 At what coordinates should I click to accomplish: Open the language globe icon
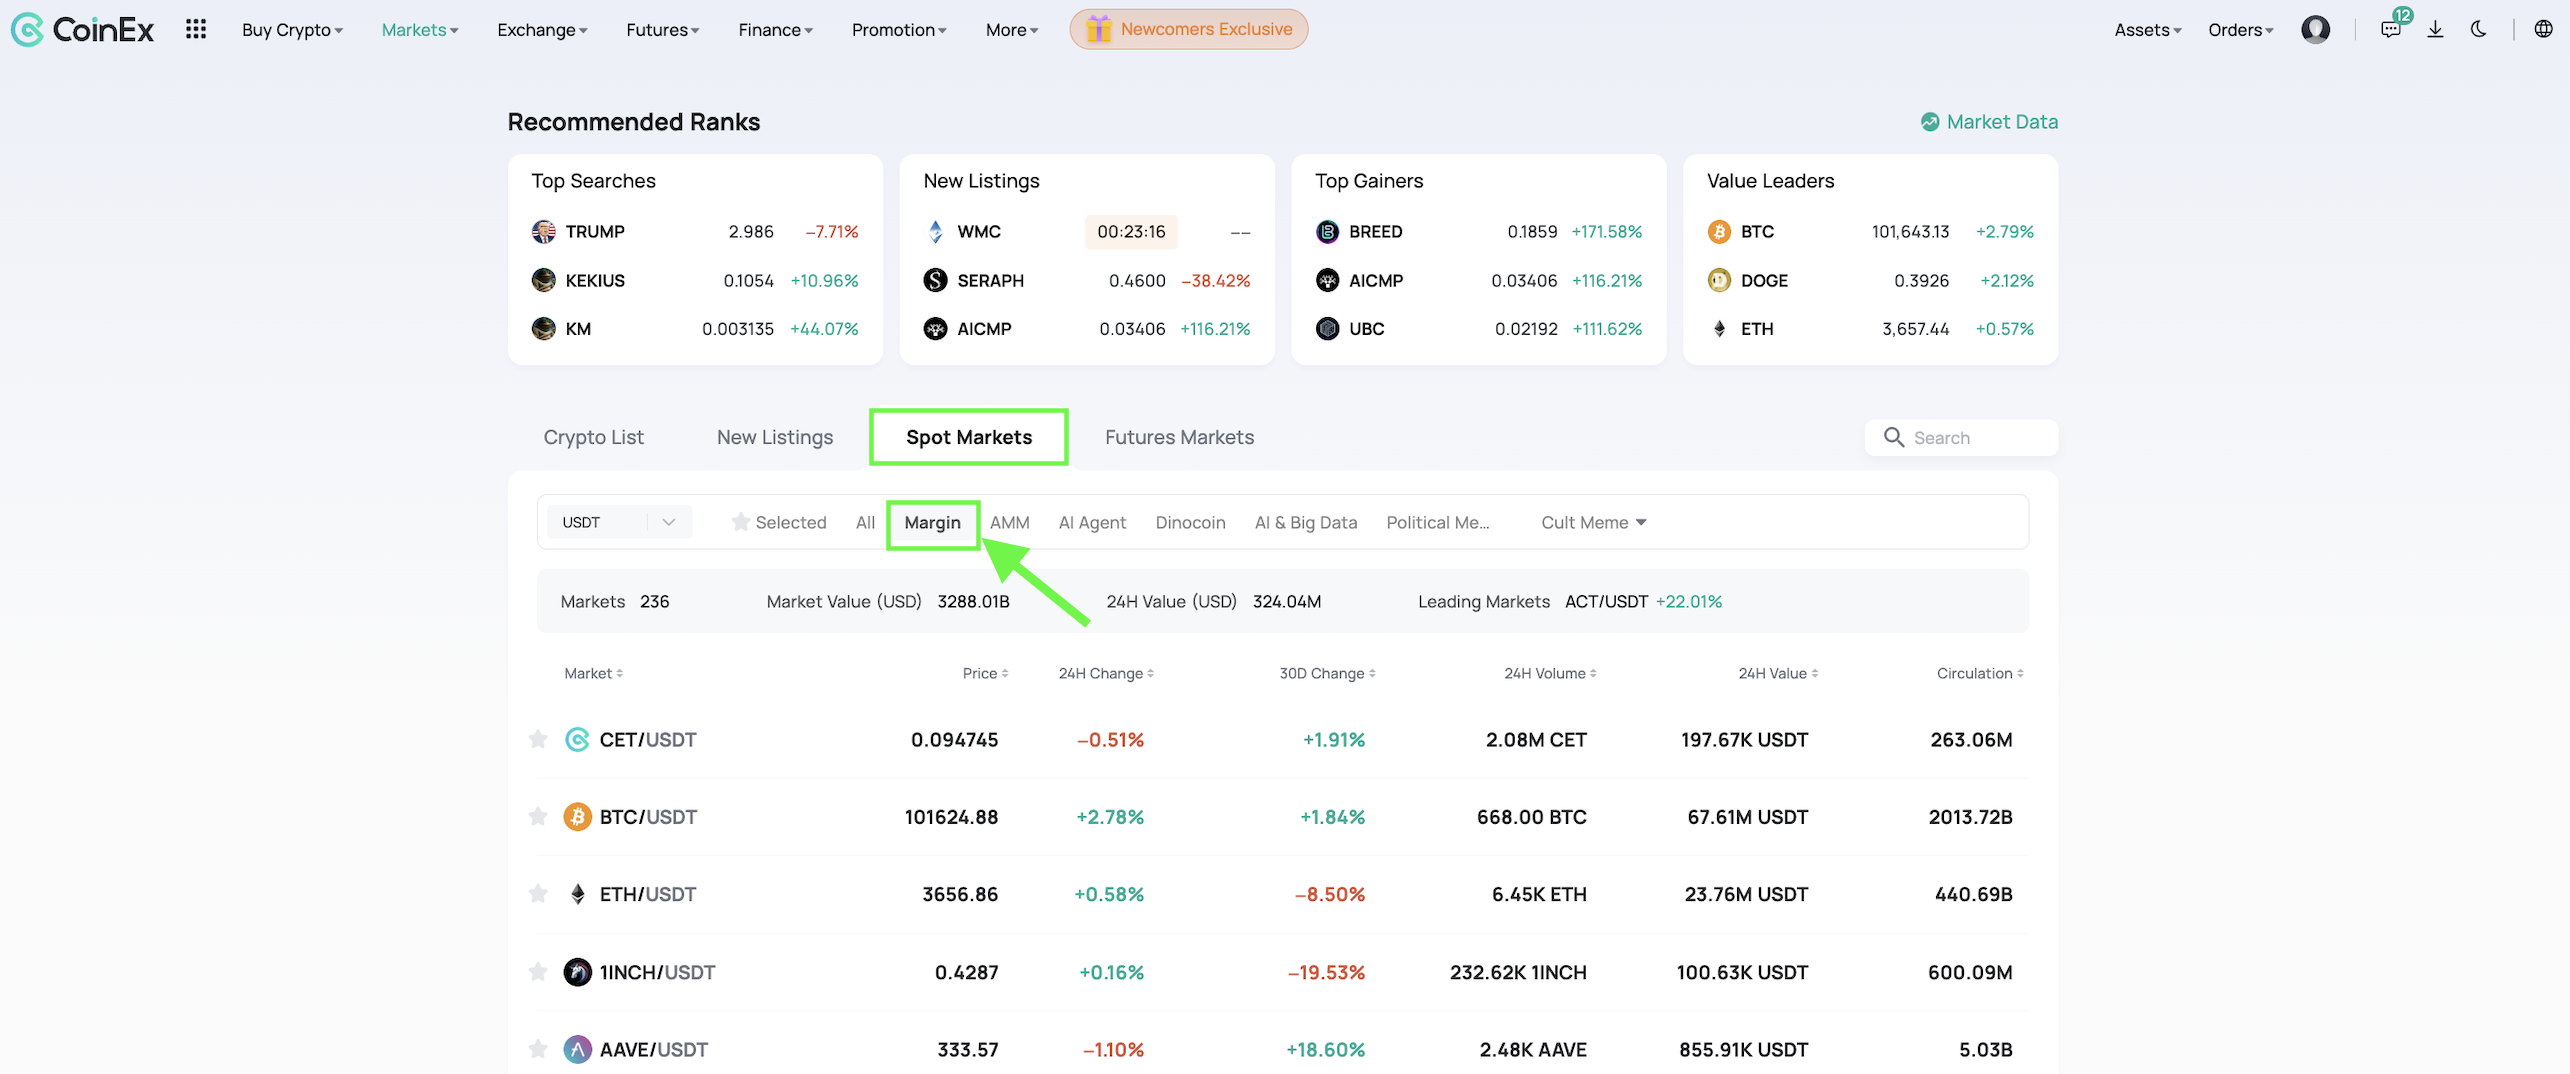(x=2544, y=29)
